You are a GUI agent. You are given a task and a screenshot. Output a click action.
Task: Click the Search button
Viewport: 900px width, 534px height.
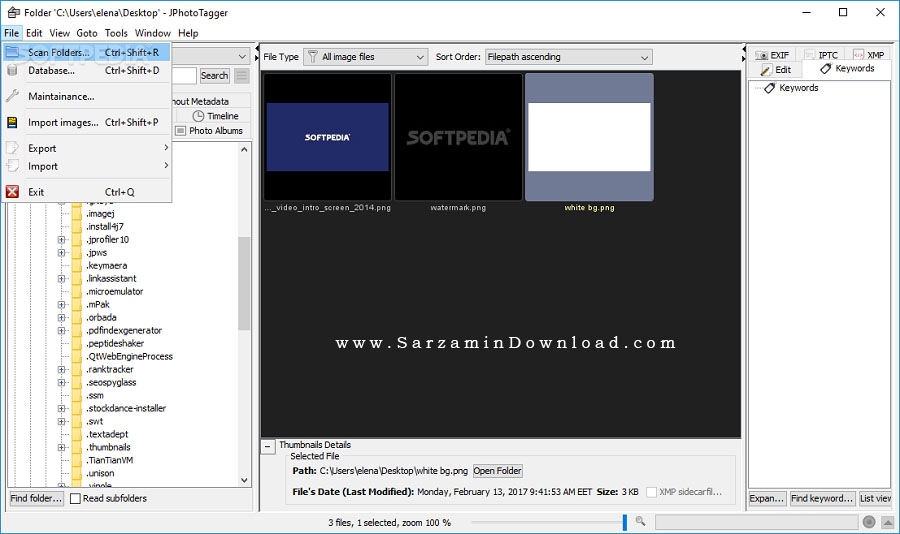[x=215, y=76]
